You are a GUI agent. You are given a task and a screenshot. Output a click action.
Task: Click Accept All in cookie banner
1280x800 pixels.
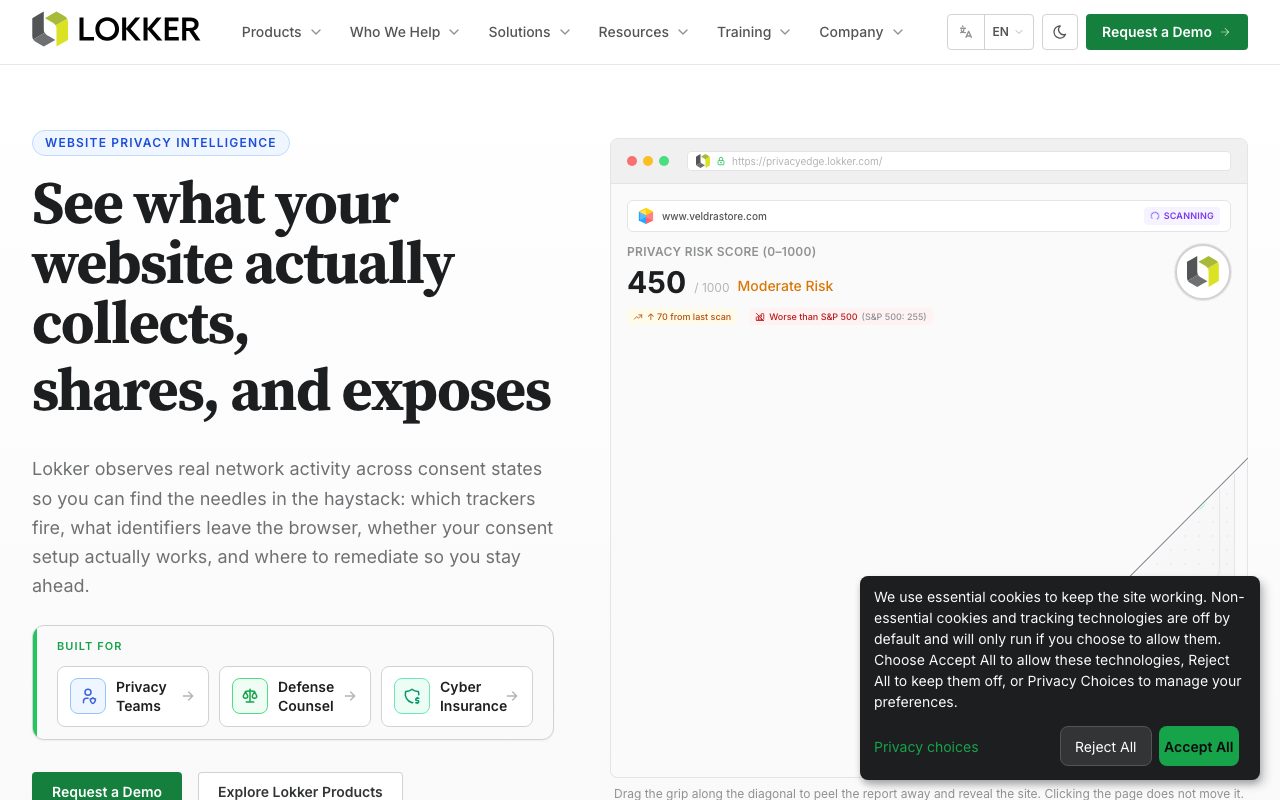[x=1199, y=747]
